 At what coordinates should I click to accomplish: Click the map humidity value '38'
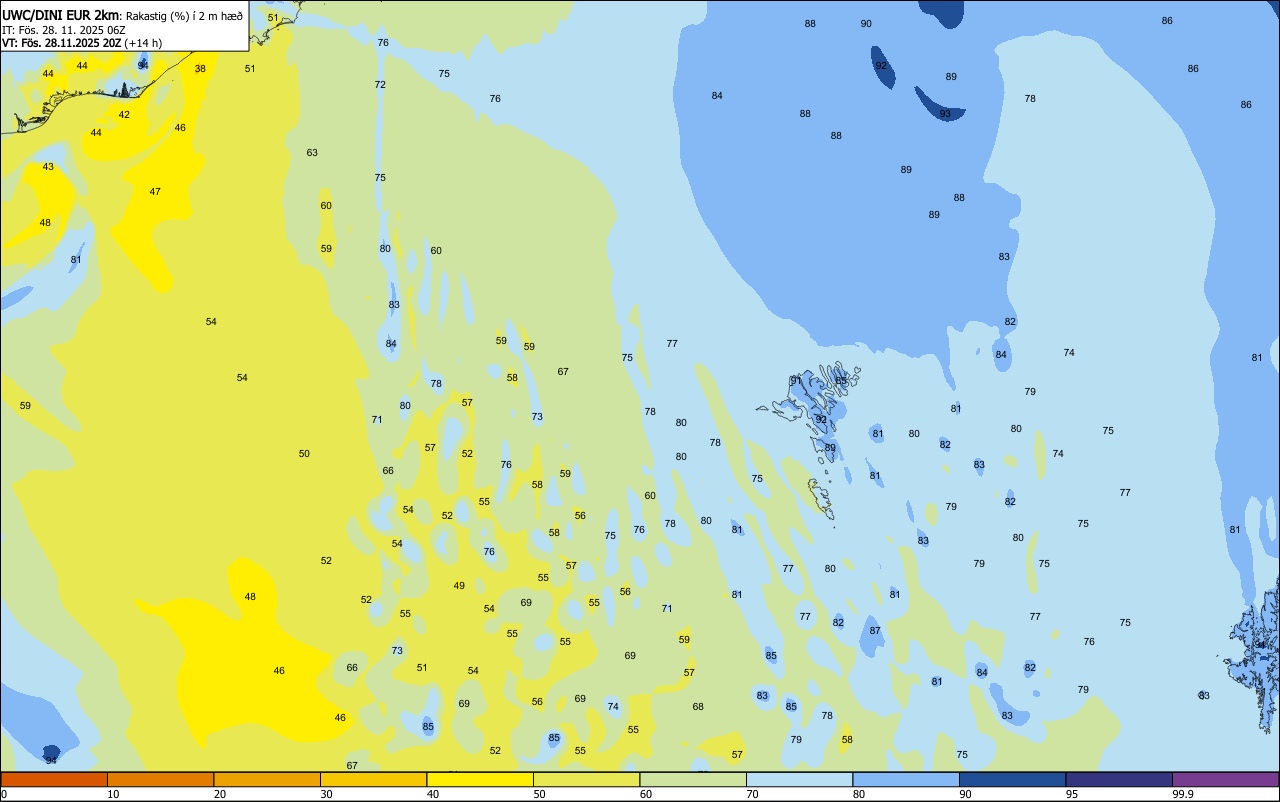(200, 69)
